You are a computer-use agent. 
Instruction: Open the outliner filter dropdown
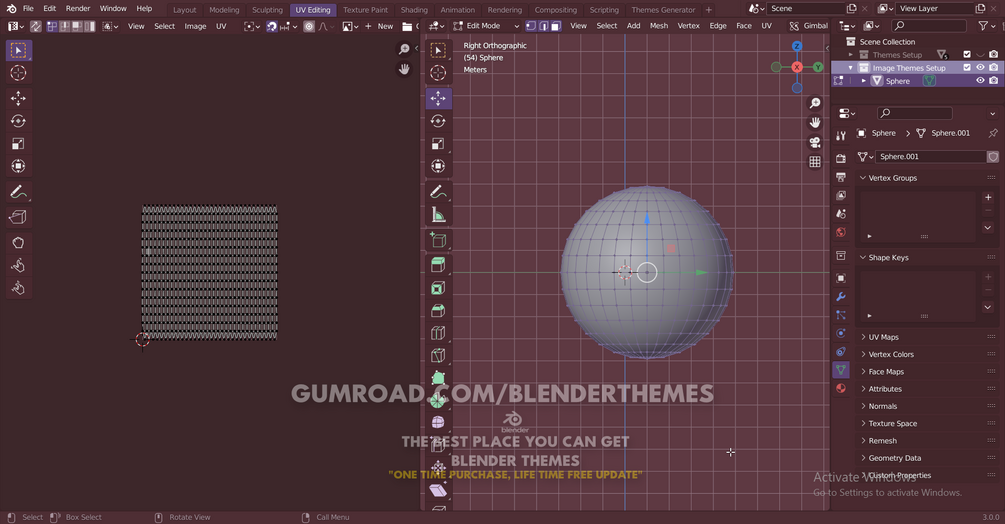coord(985,26)
